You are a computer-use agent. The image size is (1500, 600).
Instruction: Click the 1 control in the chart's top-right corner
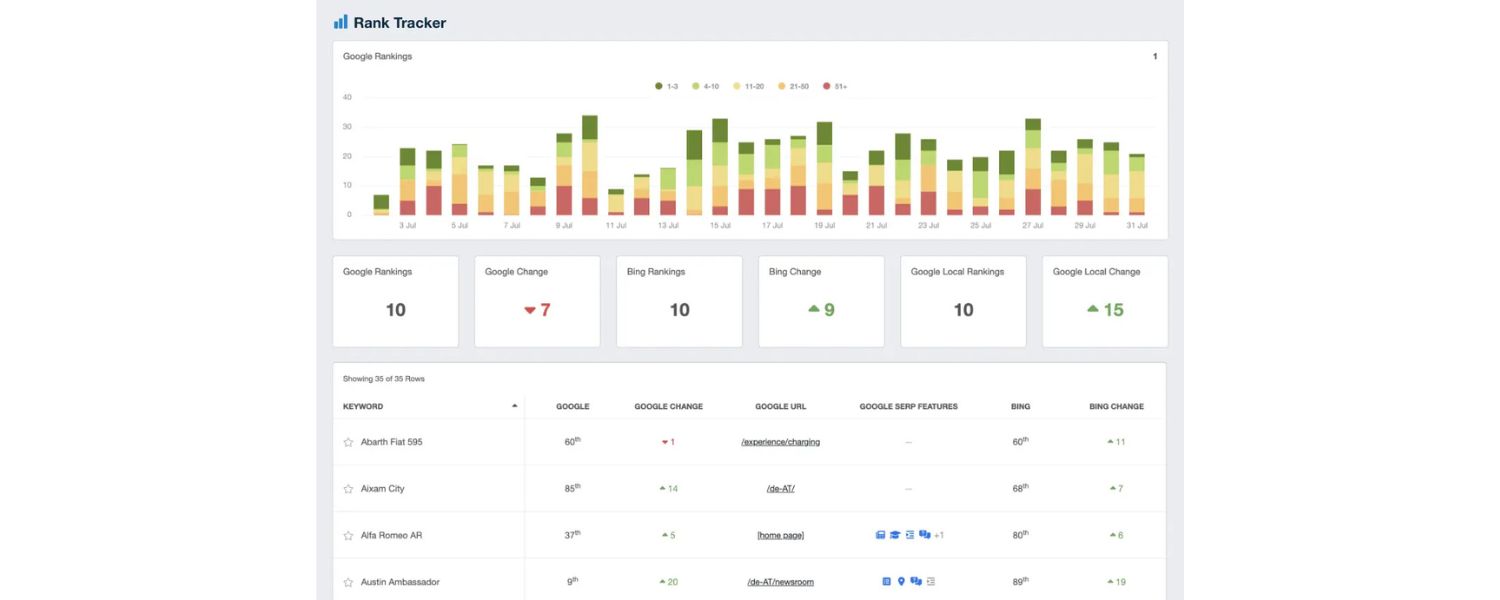pyautogui.click(x=1154, y=56)
